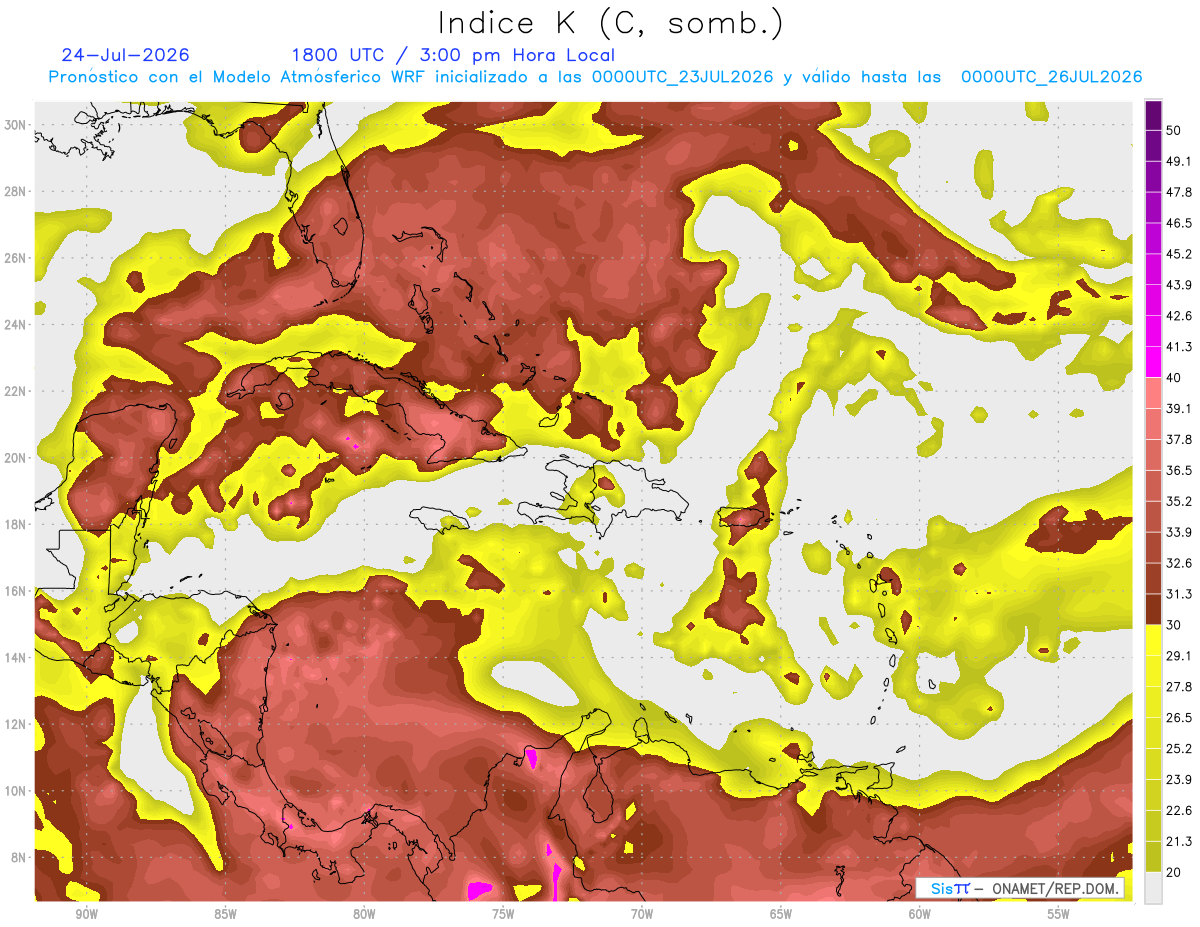Image resolution: width=1200 pixels, height=927 pixels.
Task: Click the SisTT - ONAMET/REP.DOM. logo box
Action: click(x=1022, y=888)
